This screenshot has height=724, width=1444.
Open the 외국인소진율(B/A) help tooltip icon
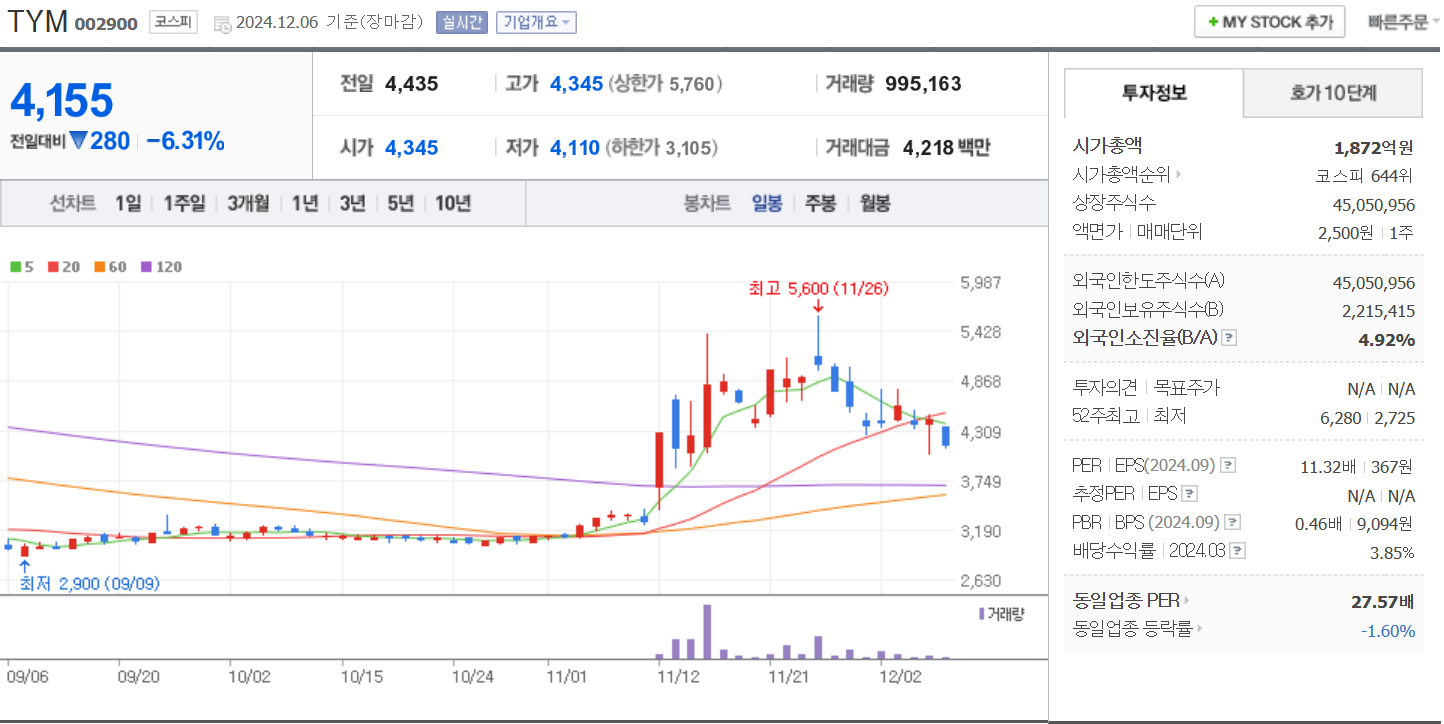point(1229,338)
